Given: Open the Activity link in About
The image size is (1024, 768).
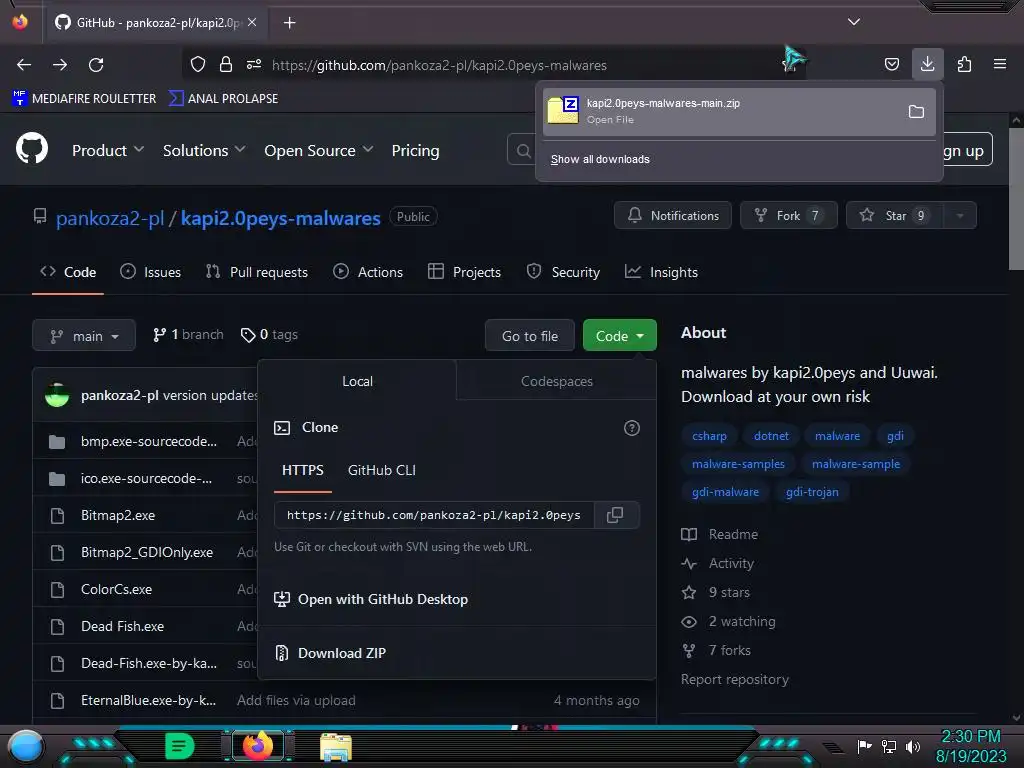Looking at the screenshot, I should coord(718,563).
